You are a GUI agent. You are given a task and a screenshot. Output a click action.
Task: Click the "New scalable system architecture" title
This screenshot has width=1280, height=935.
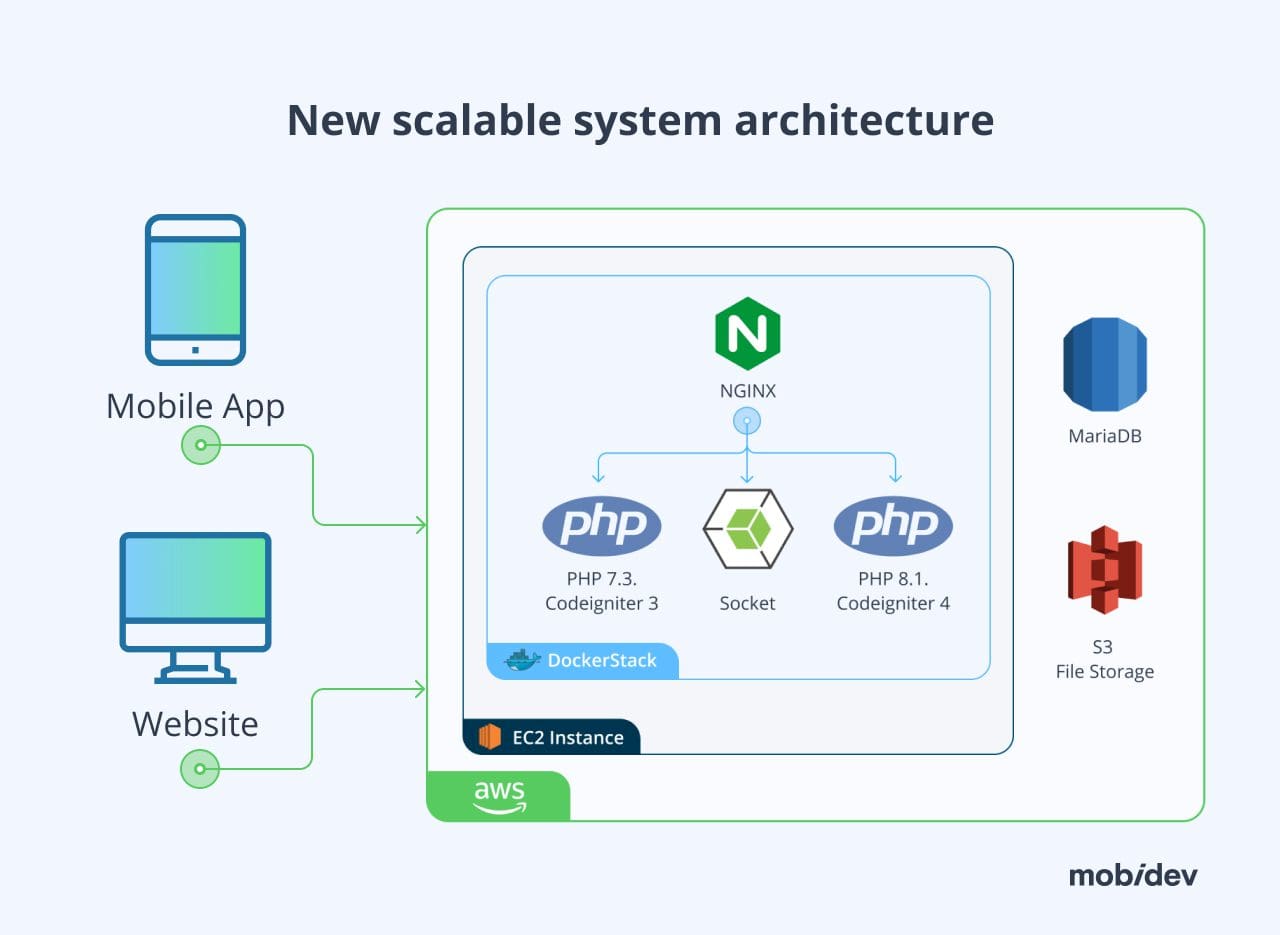click(640, 120)
